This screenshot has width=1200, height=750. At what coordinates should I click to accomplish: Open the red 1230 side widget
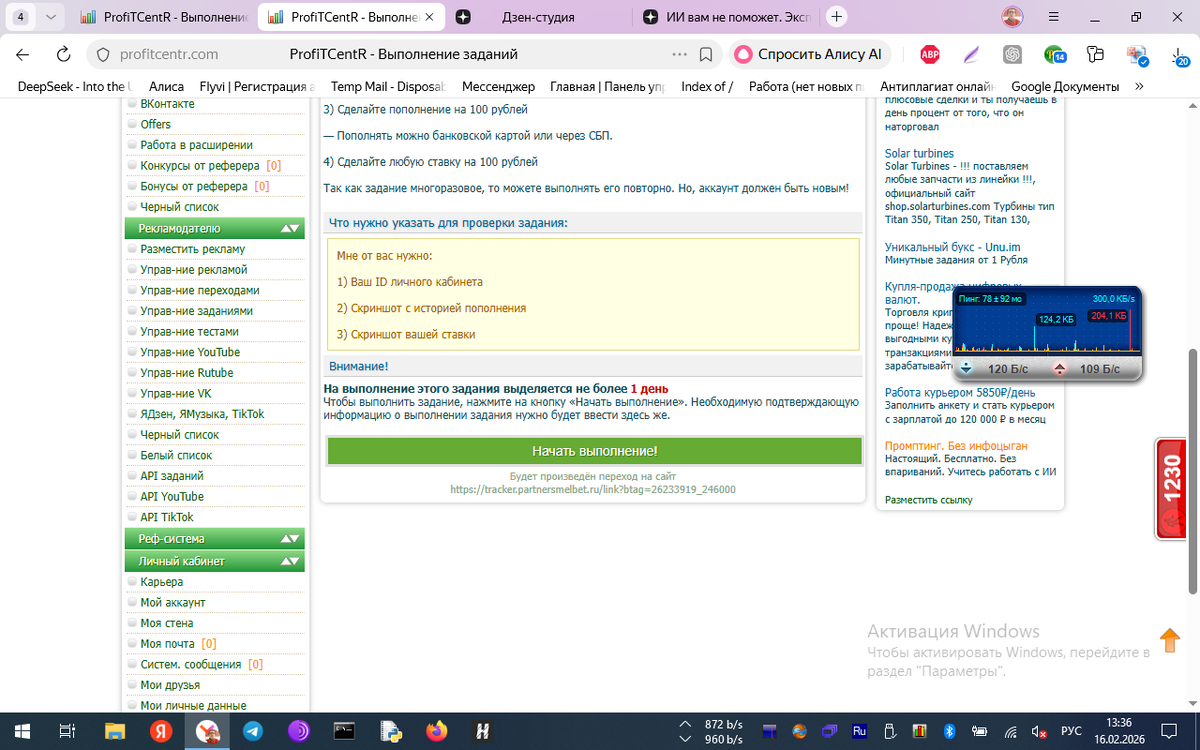tap(1170, 489)
